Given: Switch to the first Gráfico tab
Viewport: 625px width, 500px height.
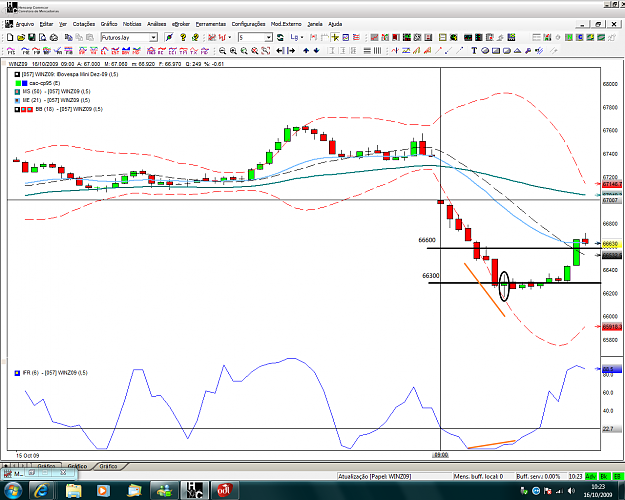Looking at the screenshot, I should [46, 466].
